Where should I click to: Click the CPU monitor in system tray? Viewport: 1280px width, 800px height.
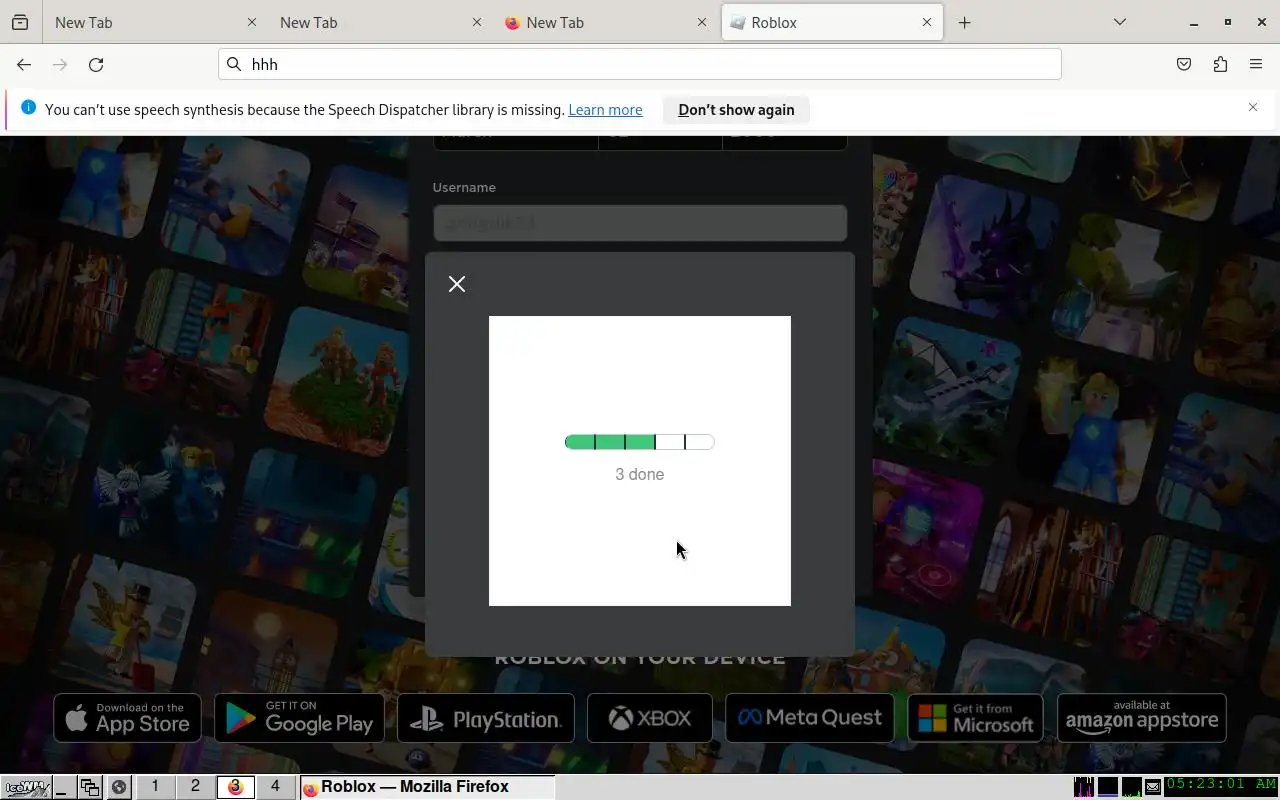[x=1084, y=787]
